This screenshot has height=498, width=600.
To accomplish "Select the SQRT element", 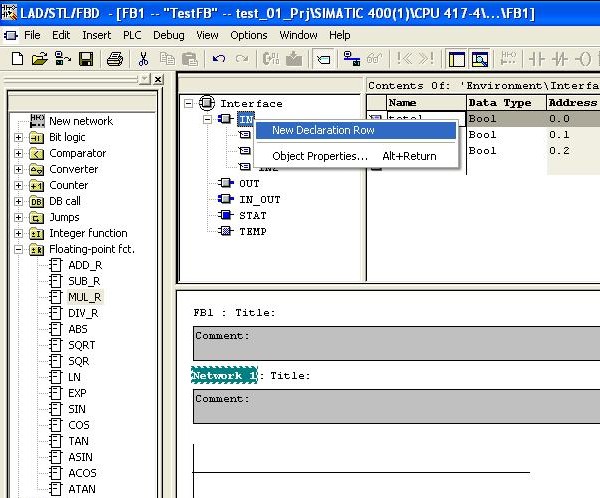I will (x=82, y=345).
